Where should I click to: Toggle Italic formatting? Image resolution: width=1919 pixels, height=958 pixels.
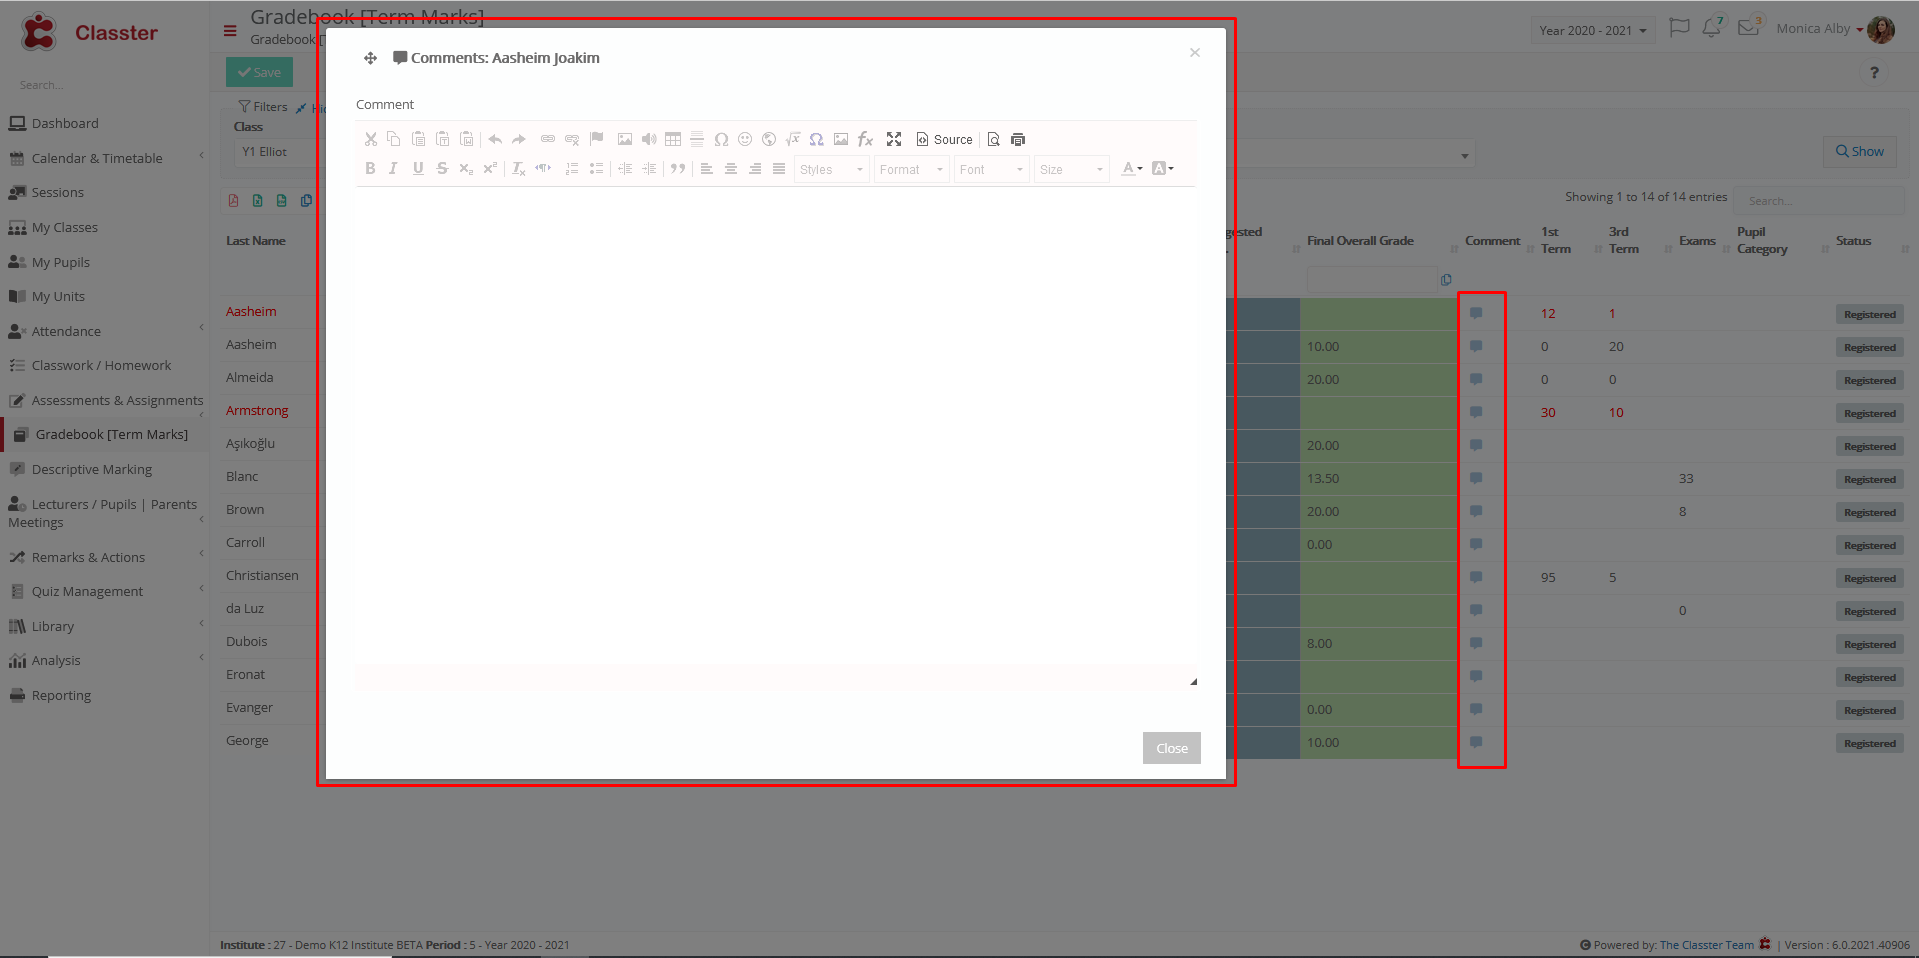click(394, 169)
